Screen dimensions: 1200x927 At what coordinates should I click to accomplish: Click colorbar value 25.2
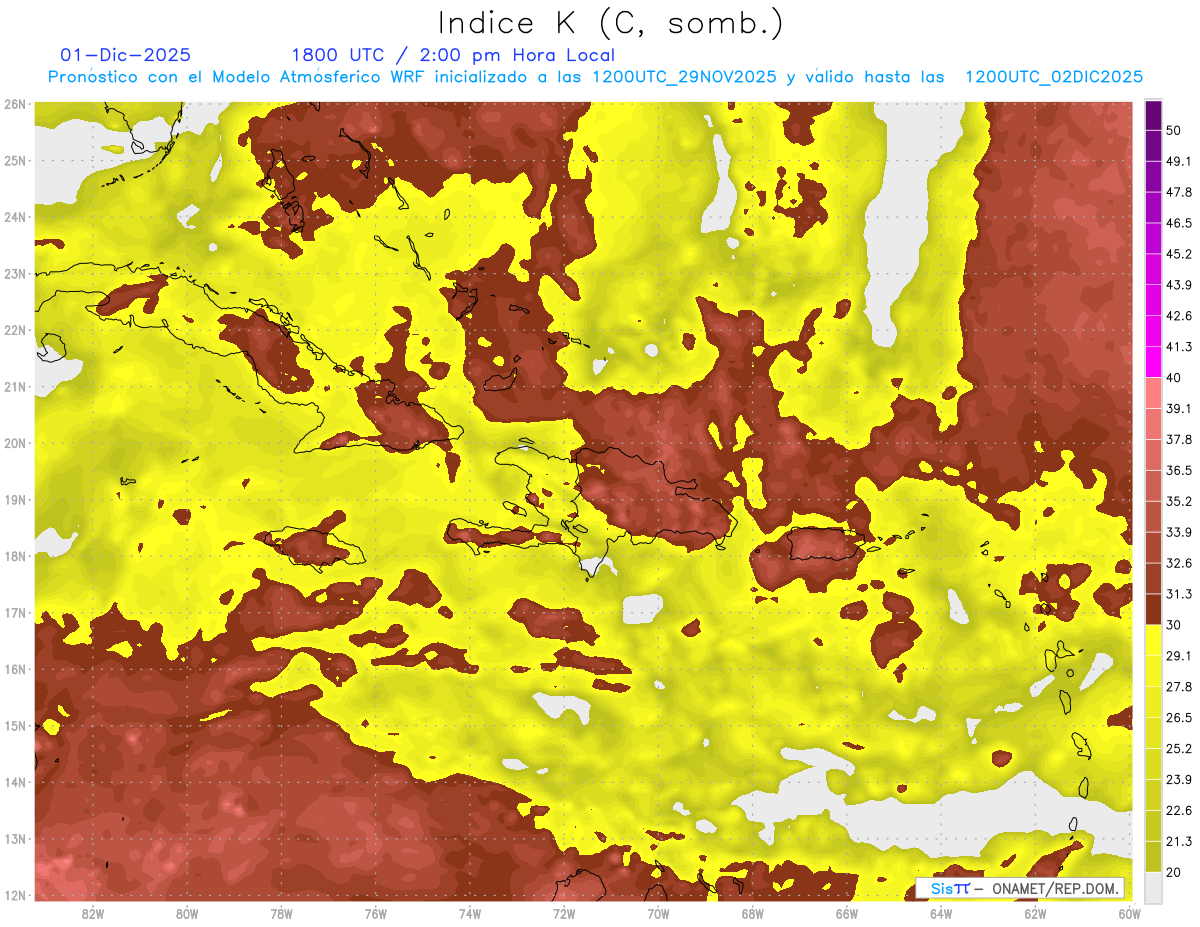[1178, 749]
